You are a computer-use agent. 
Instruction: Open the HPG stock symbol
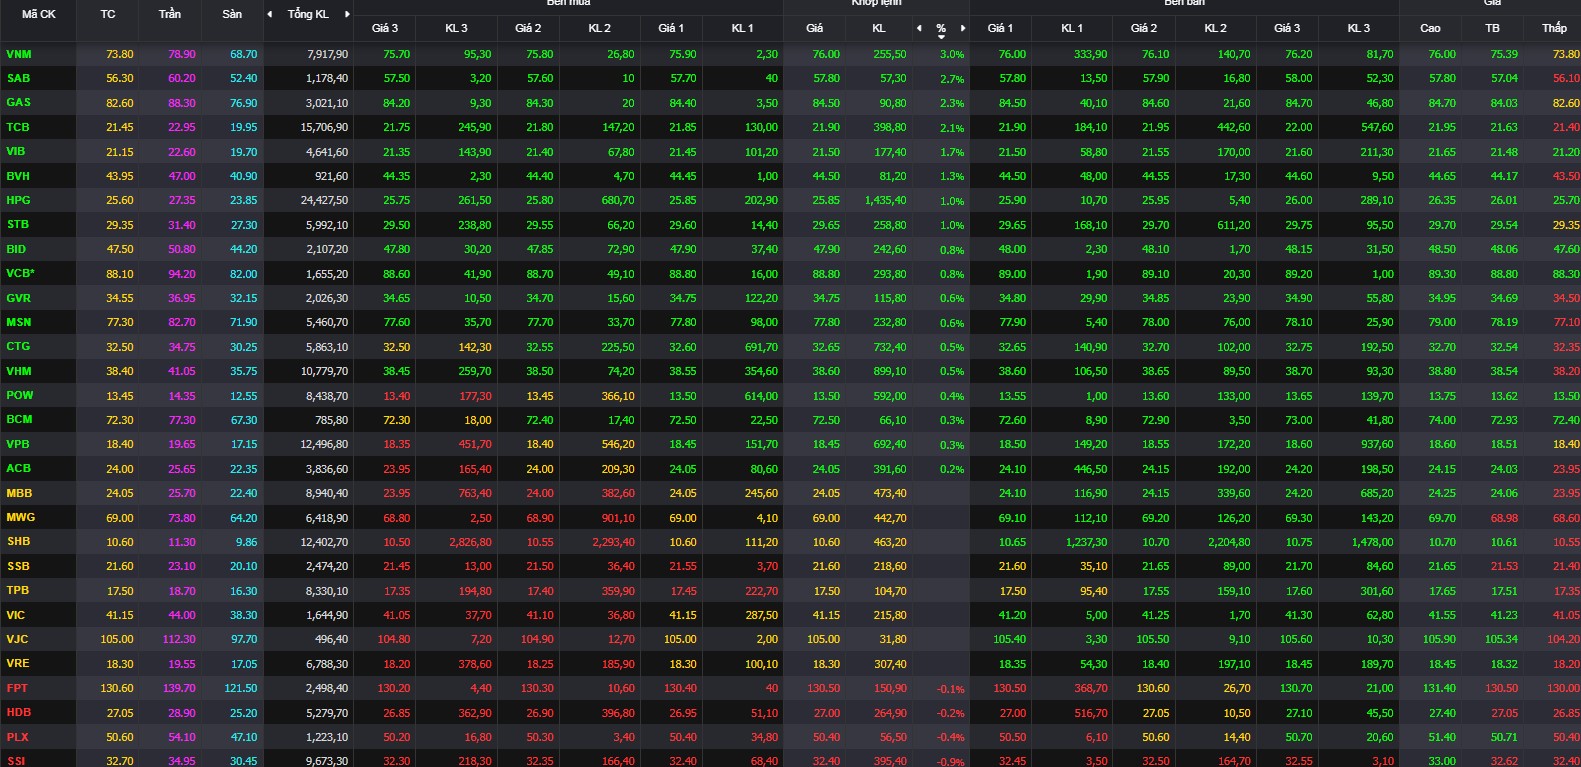point(18,200)
